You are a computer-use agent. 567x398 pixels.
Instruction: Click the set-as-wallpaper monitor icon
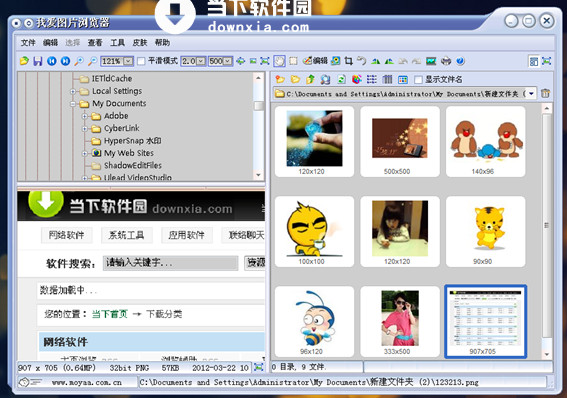(431, 61)
